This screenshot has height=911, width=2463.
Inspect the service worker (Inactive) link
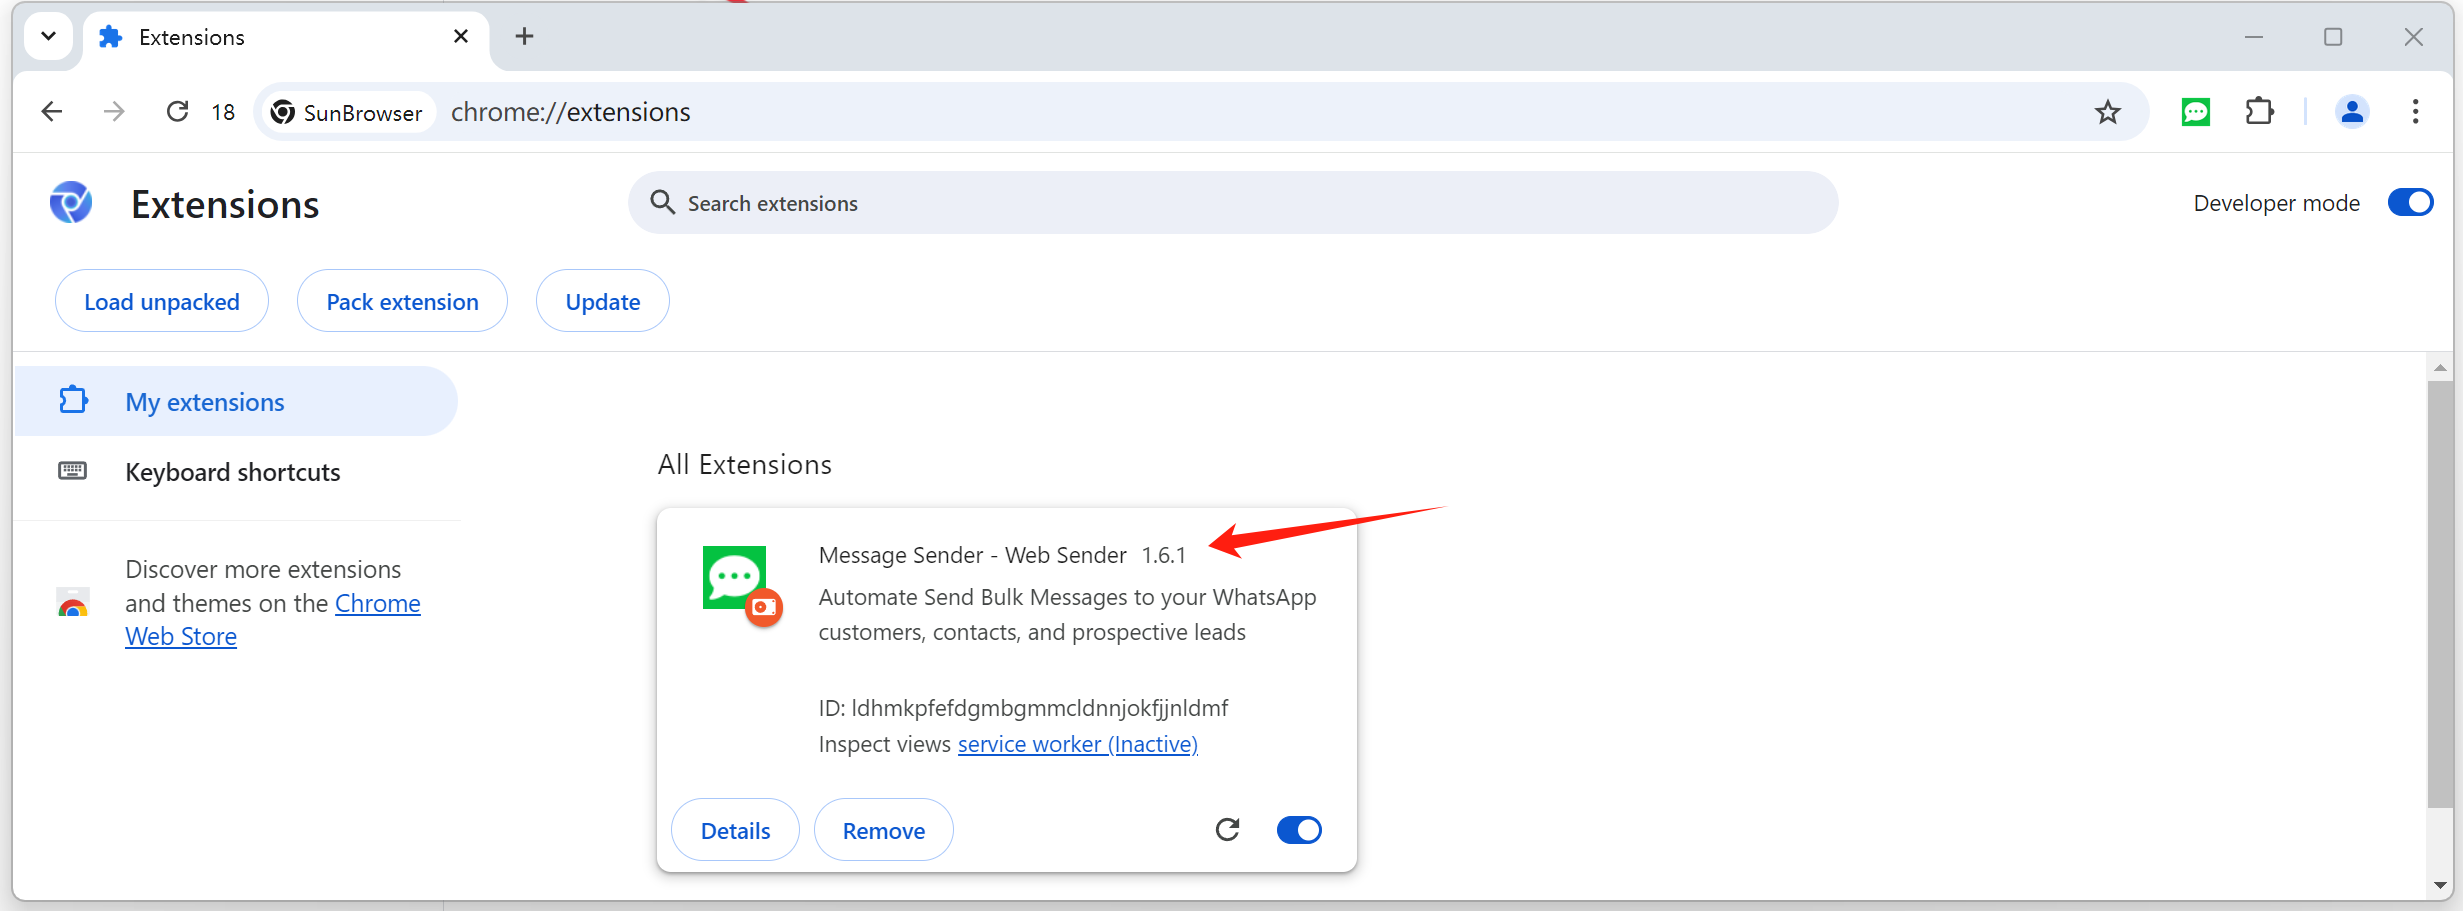pos(1077,744)
